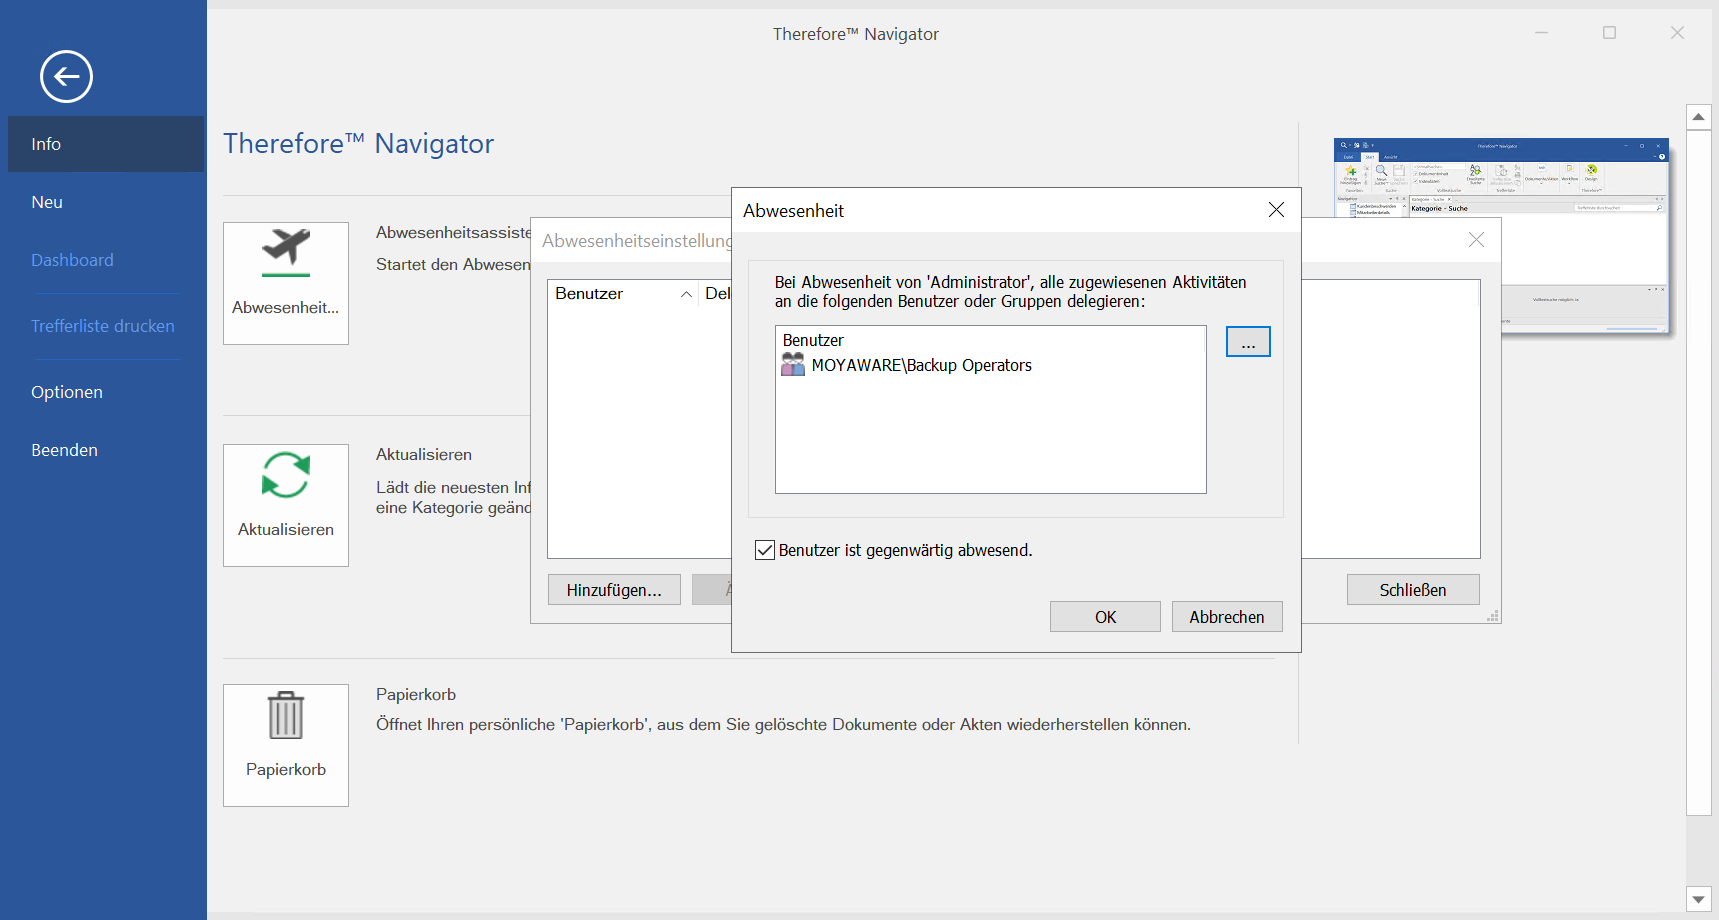Screen dimensions: 1719x920
Task: Open the user browse '...' button
Action: tap(1248, 342)
